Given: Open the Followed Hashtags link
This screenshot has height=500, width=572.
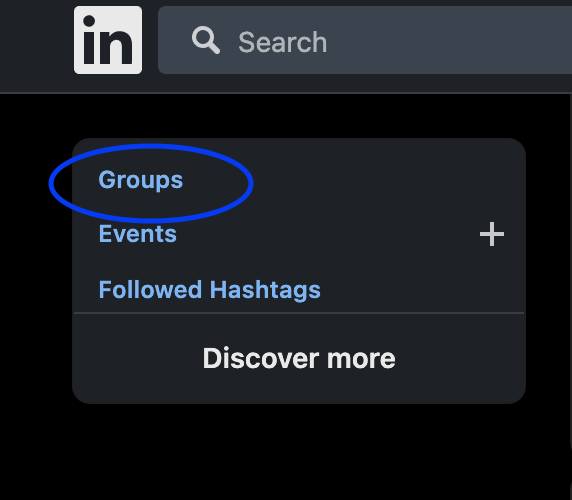Looking at the screenshot, I should coord(209,290).
